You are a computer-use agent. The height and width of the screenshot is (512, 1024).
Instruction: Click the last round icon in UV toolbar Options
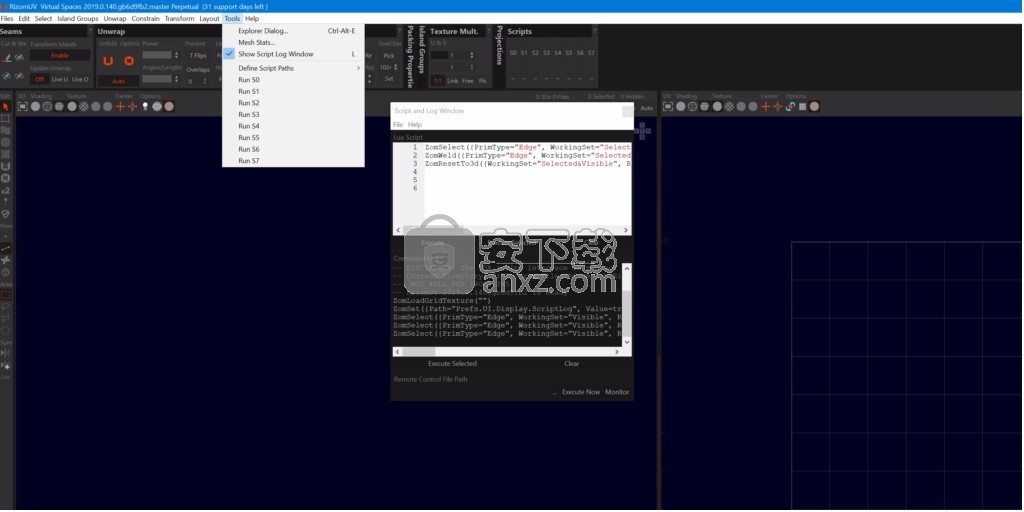coord(814,106)
